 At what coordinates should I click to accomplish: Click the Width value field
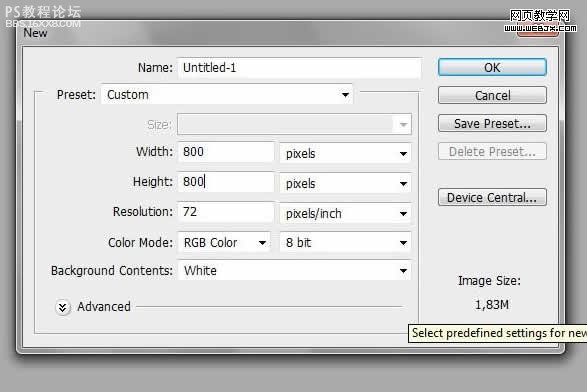coord(226,152)
